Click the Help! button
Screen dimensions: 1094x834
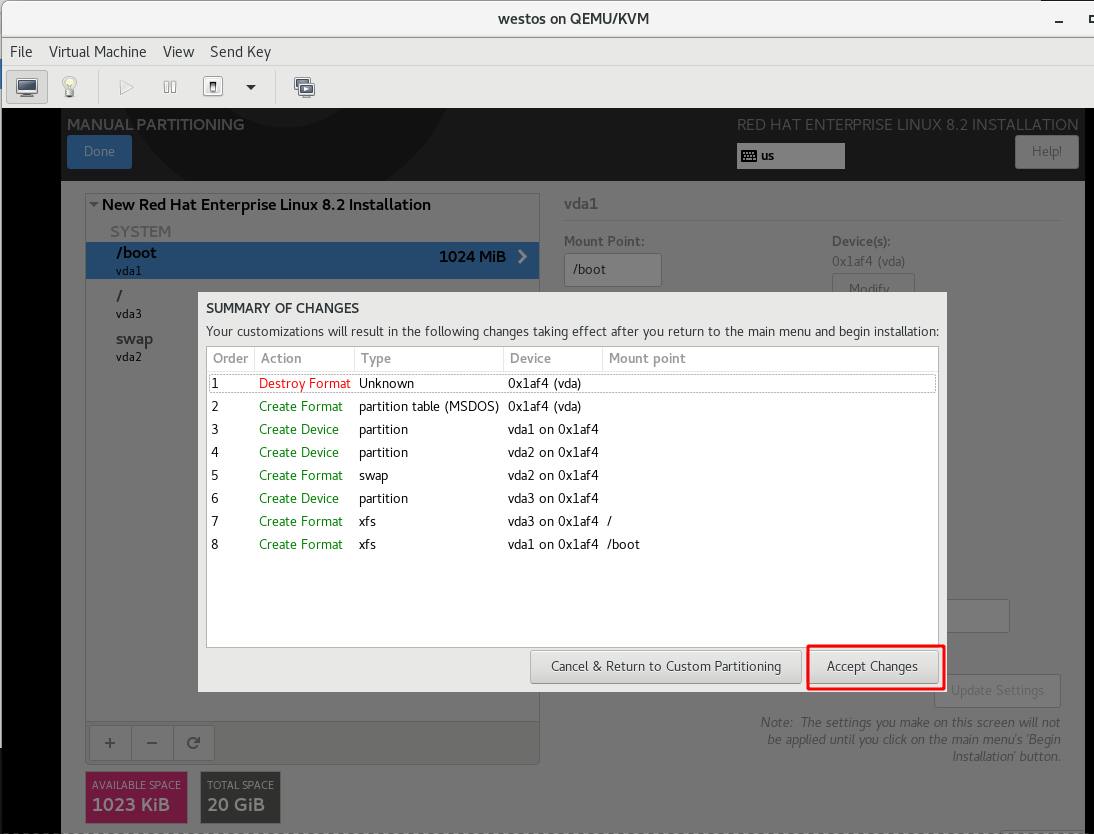tap(1046, 151)
